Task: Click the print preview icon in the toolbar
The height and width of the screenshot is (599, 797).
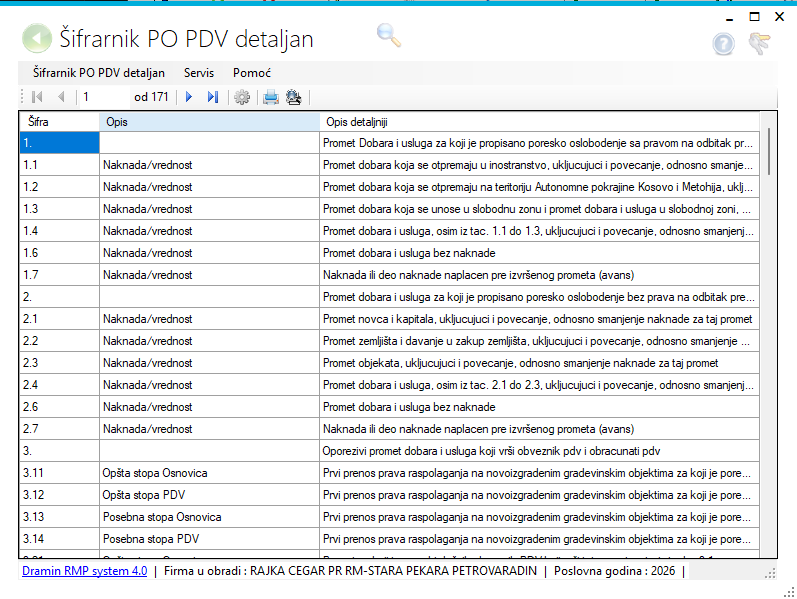Action: (x=294, y=97)
